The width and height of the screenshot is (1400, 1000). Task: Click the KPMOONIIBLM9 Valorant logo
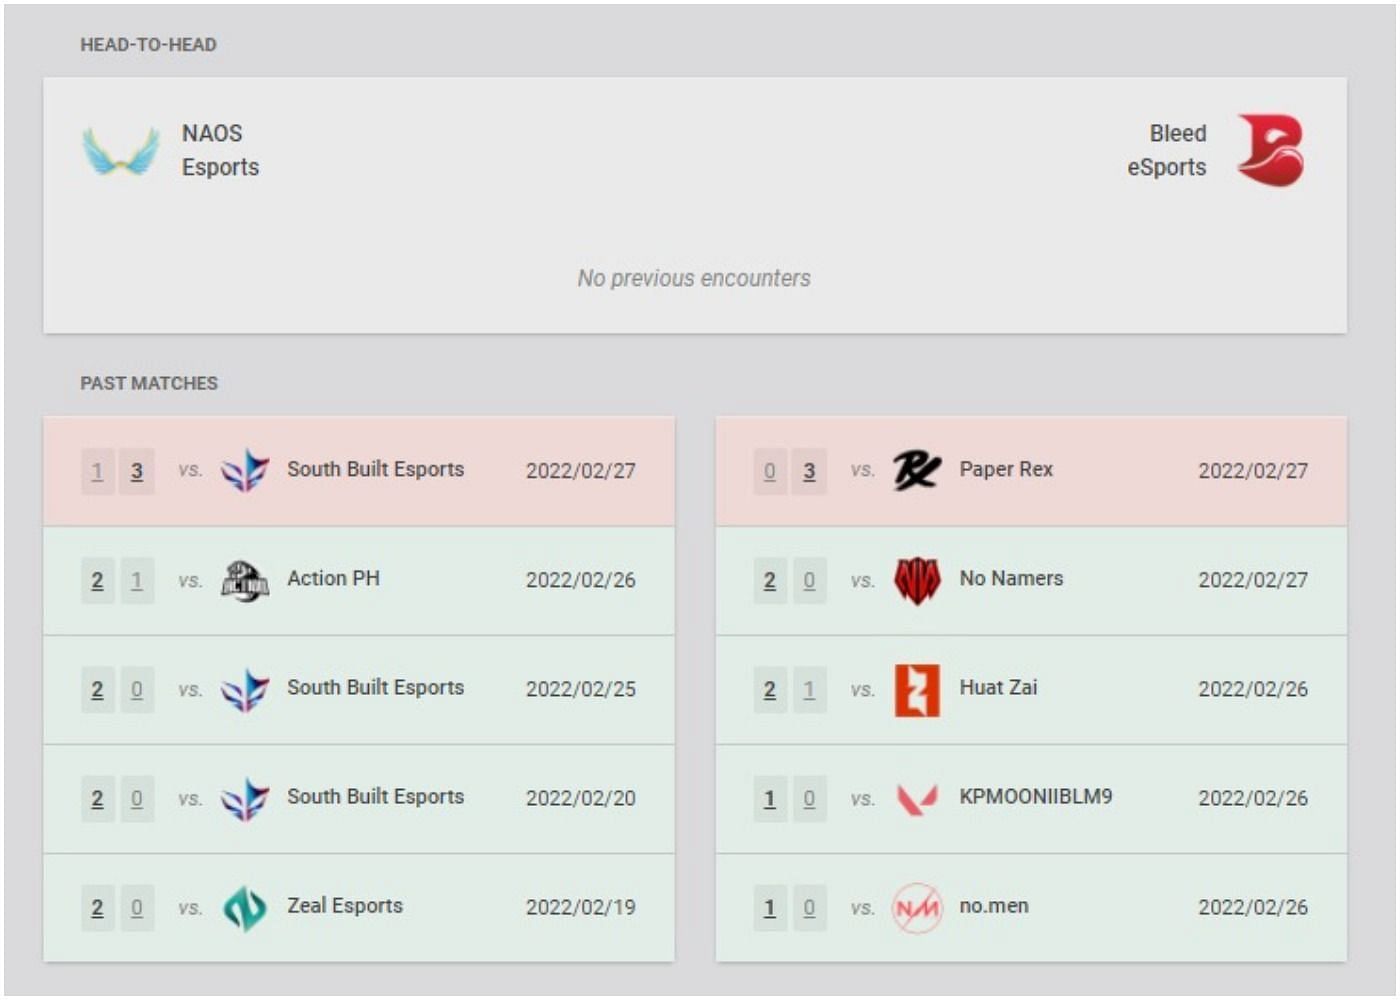click(917, 799)
